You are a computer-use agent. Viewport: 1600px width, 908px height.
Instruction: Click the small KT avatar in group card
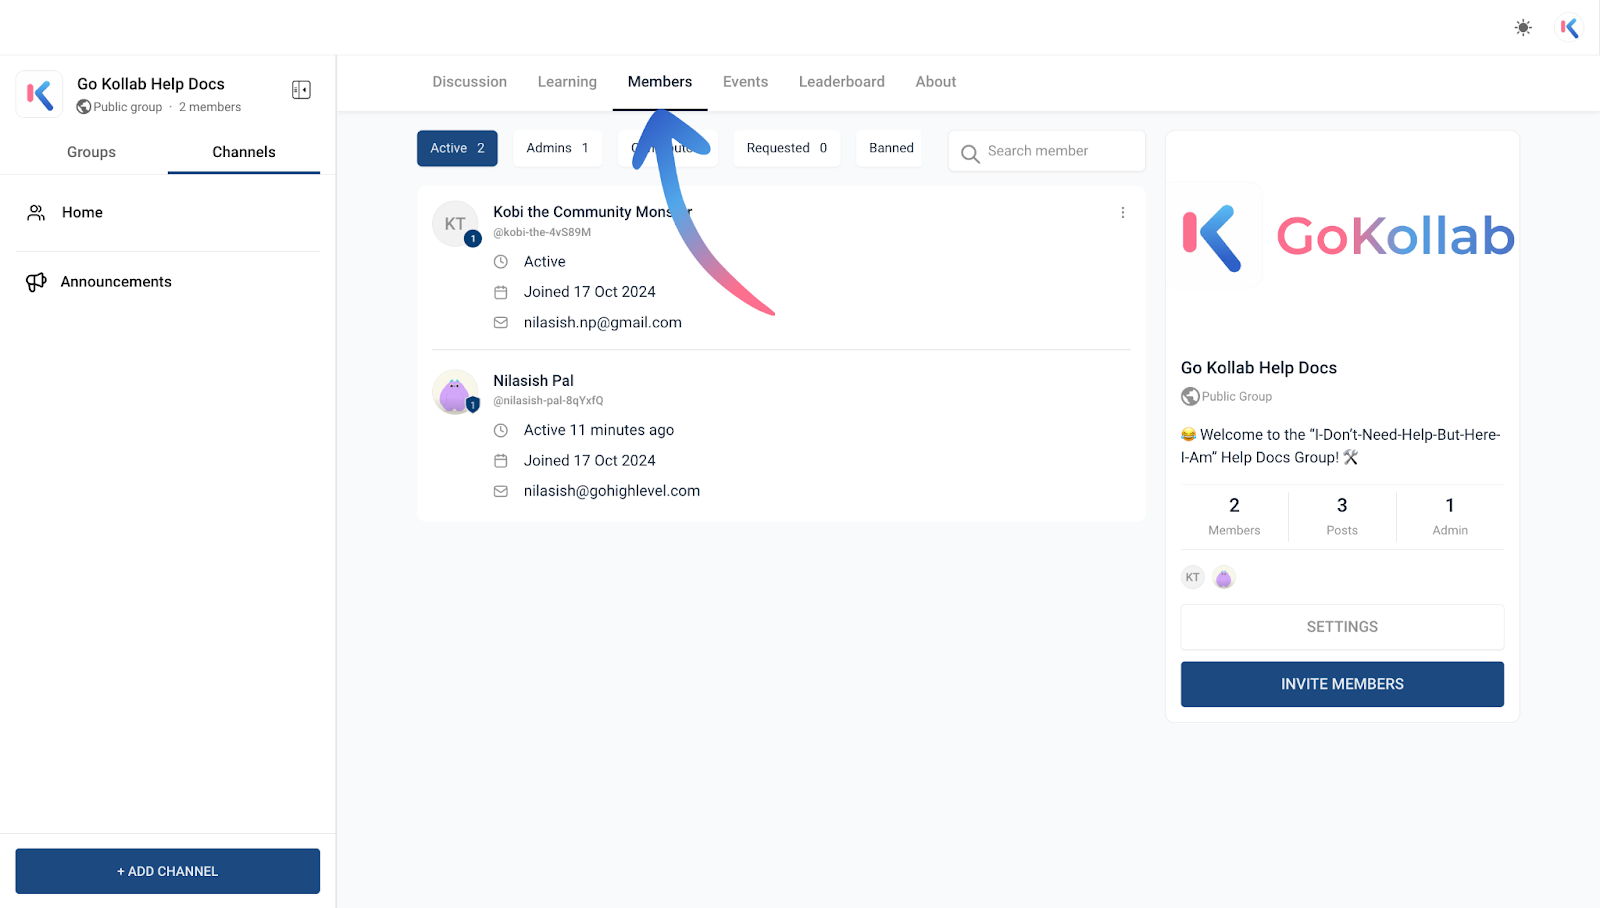pyautogui.click(x=1193, y=577)
